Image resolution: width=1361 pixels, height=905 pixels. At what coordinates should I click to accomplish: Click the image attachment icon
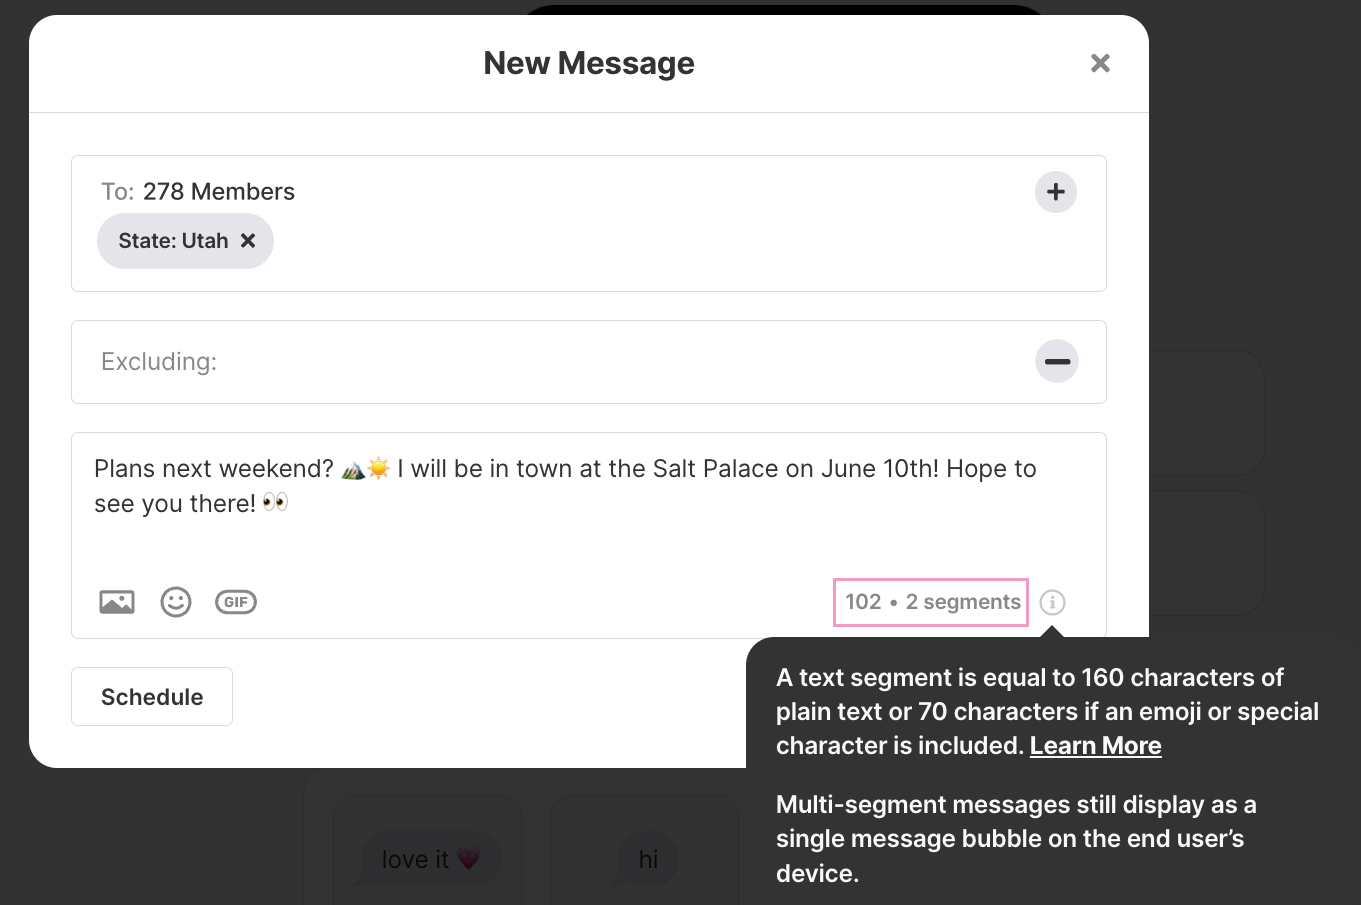point(117,602)
